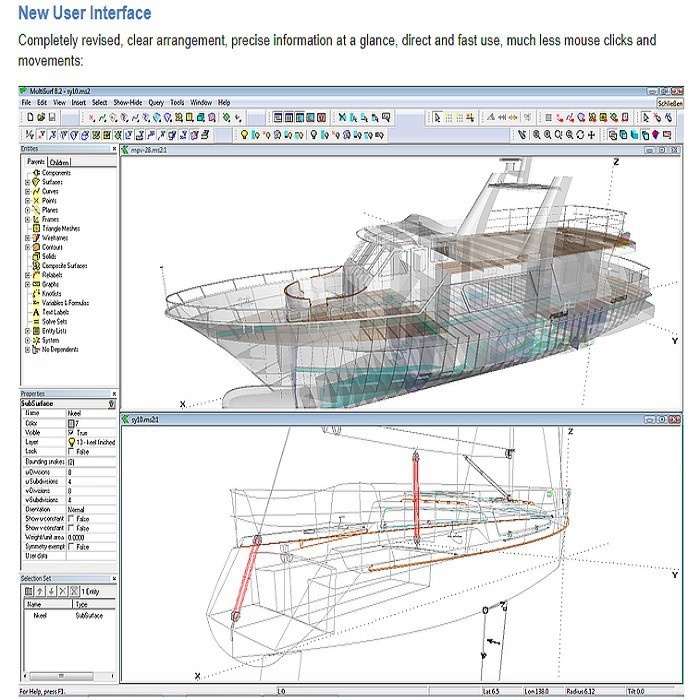Expand the Frames tree node
Screen dimensions: 700x700
click(x=28, y=220)
